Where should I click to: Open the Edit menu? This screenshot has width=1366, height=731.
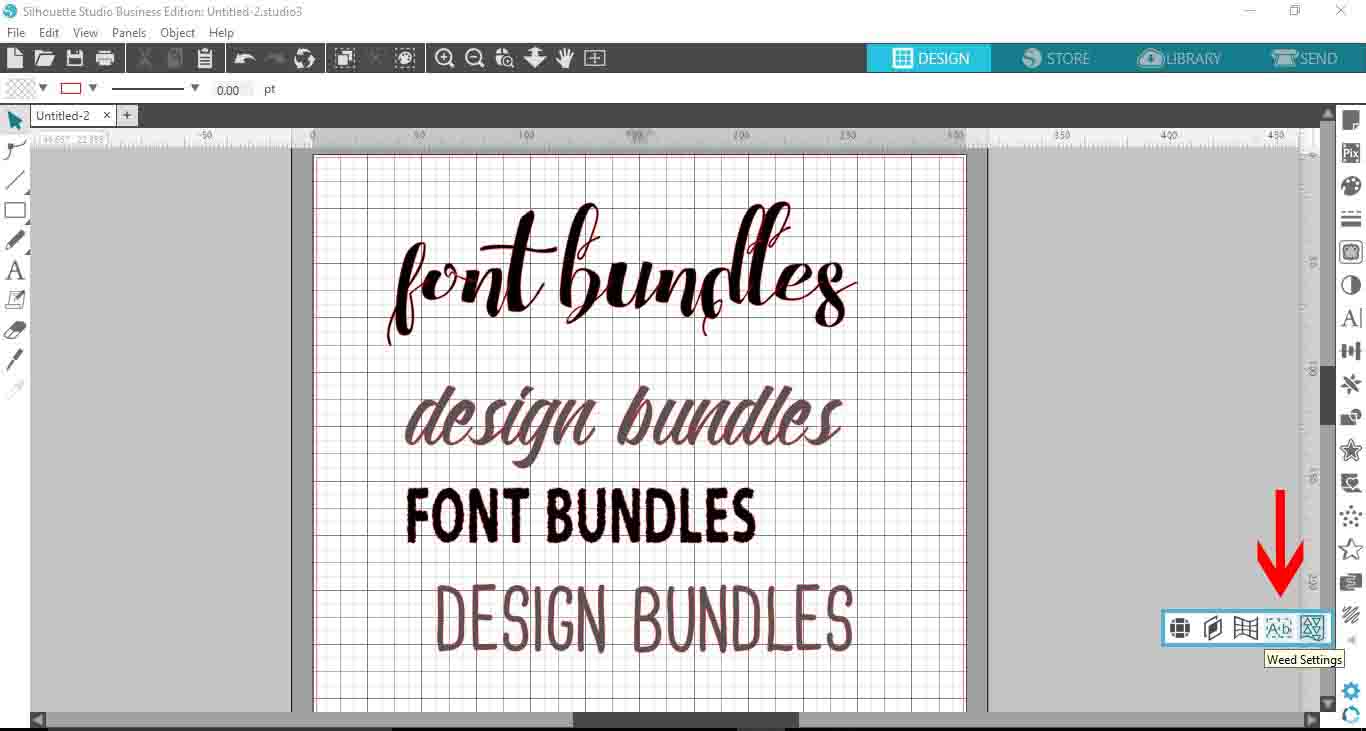tap(49, 33)
